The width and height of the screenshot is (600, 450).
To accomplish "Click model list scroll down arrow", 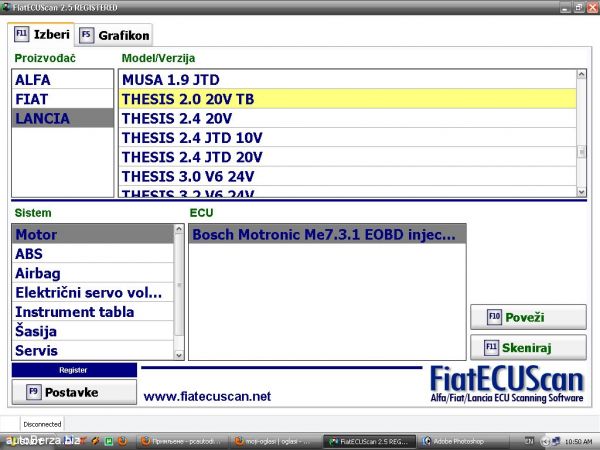I will pyautogui.click(x=581, y=192).
